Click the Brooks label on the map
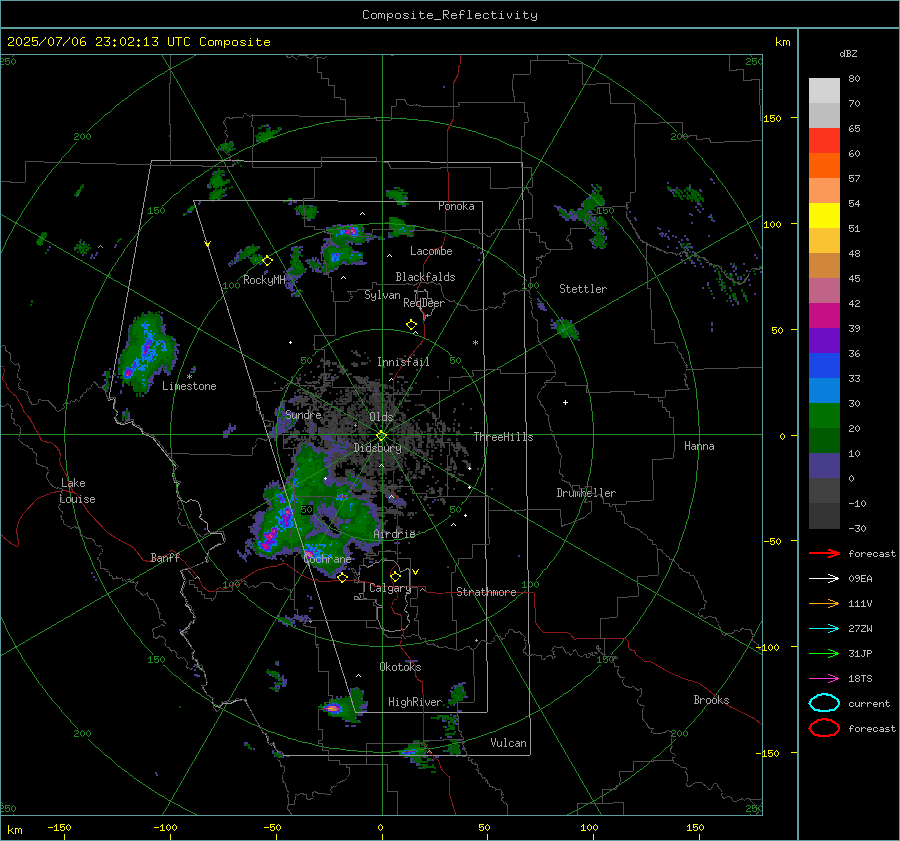Screen dimensions: 900x841 tap(711, 700)
